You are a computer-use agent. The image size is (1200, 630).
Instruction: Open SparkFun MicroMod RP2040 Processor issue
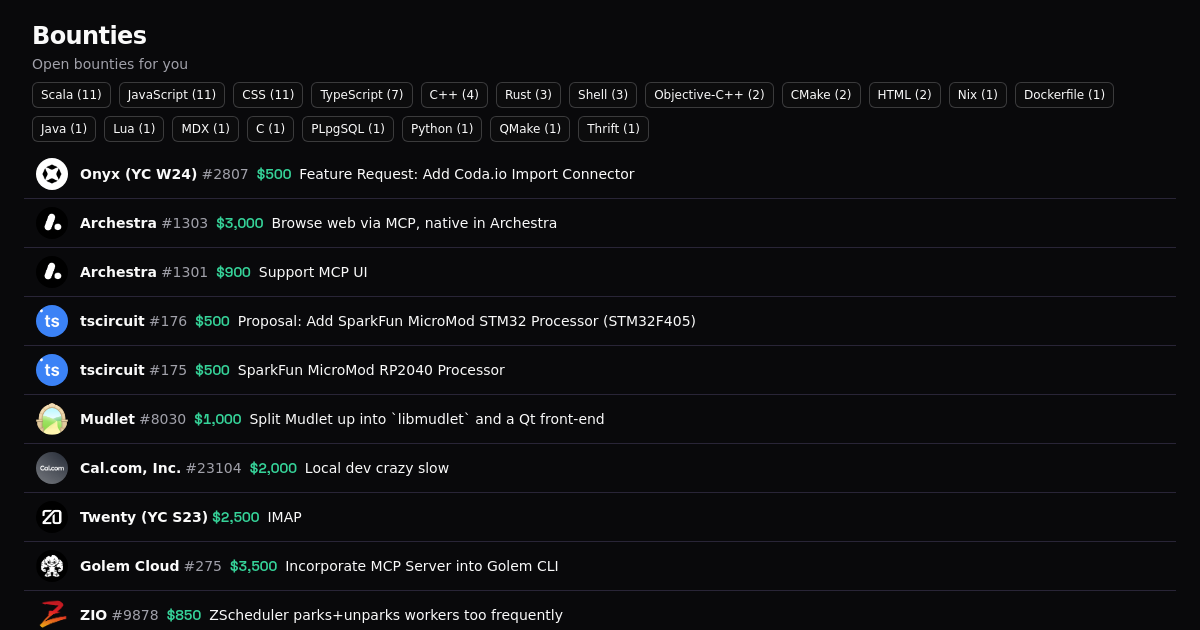pyautogui.click(x=371, y=370)
